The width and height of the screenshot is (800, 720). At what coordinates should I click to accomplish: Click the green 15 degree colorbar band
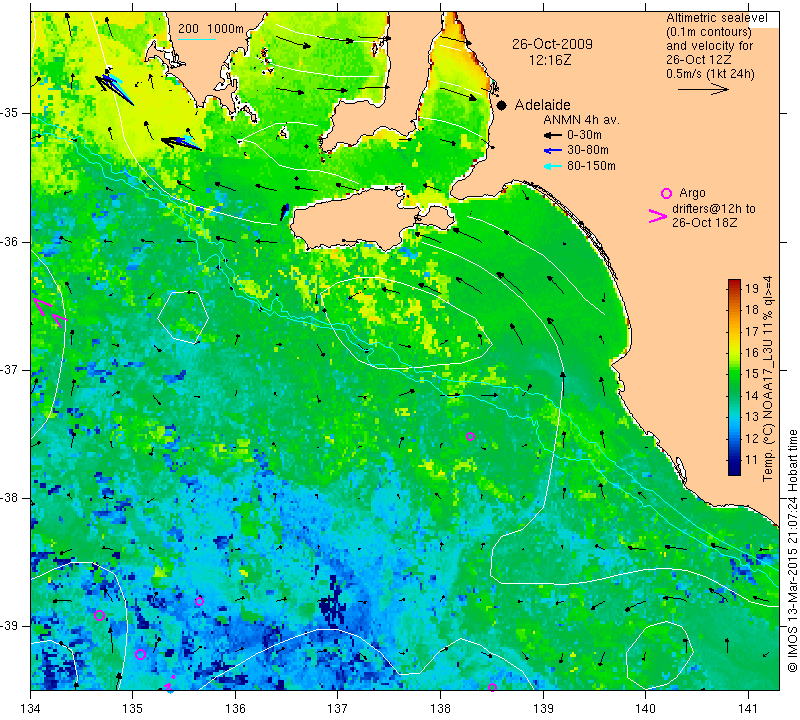pyautogui.click(x=734, y=374)
